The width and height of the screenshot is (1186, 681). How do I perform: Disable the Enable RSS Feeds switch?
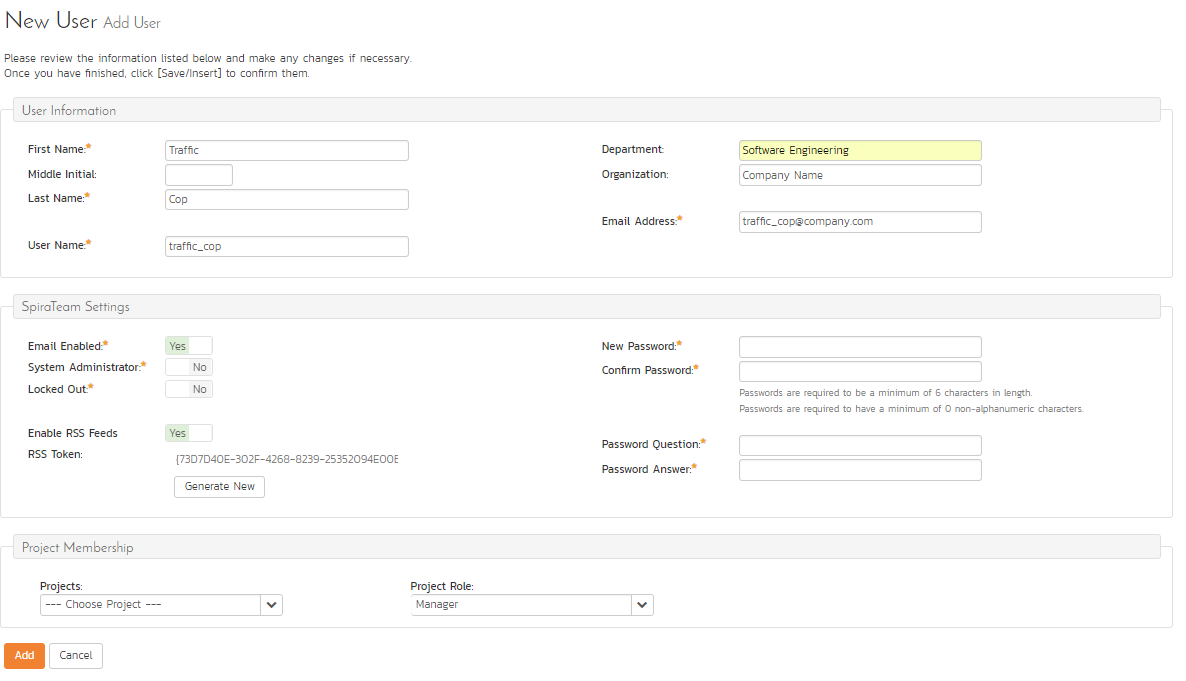(x=189, y=433)
